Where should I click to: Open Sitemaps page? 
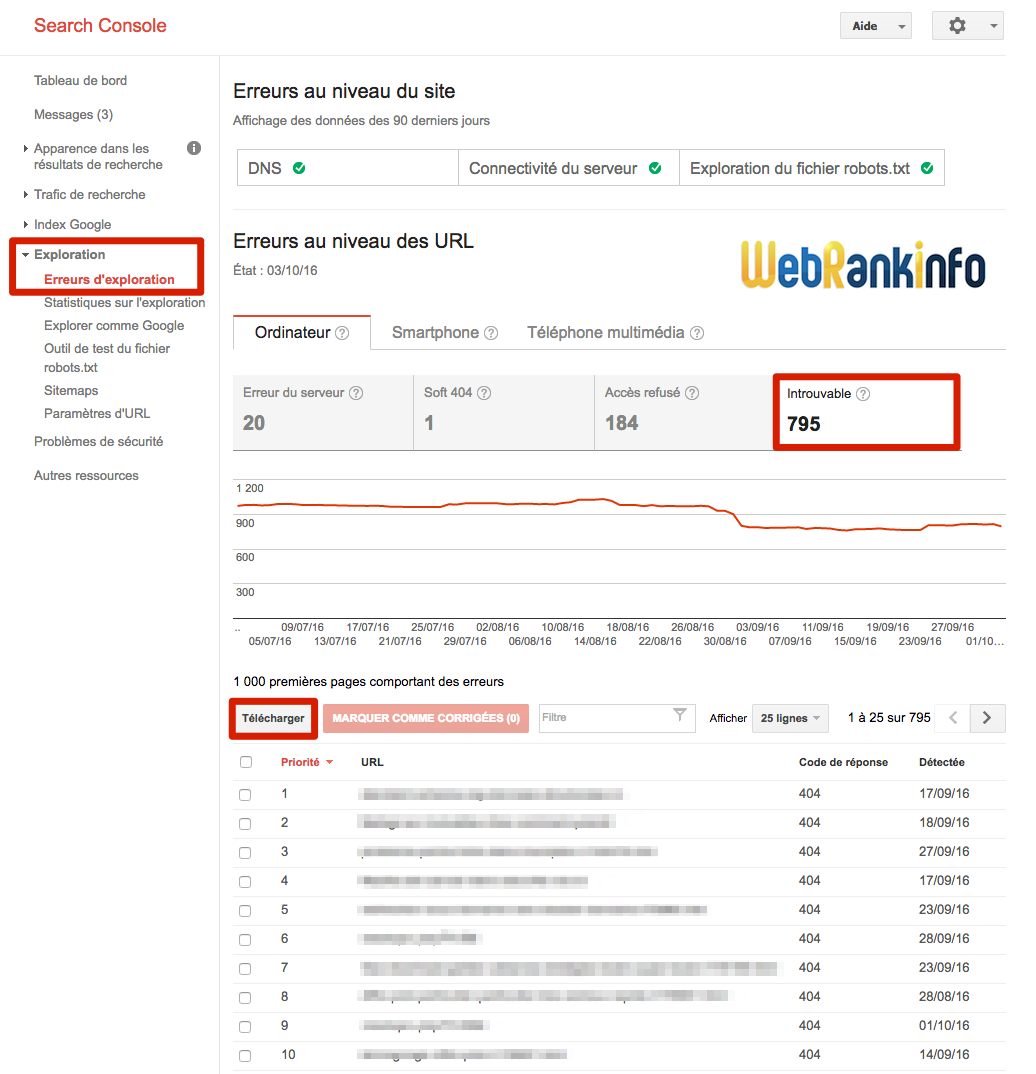pyautogui.click(x=71, y=390)
